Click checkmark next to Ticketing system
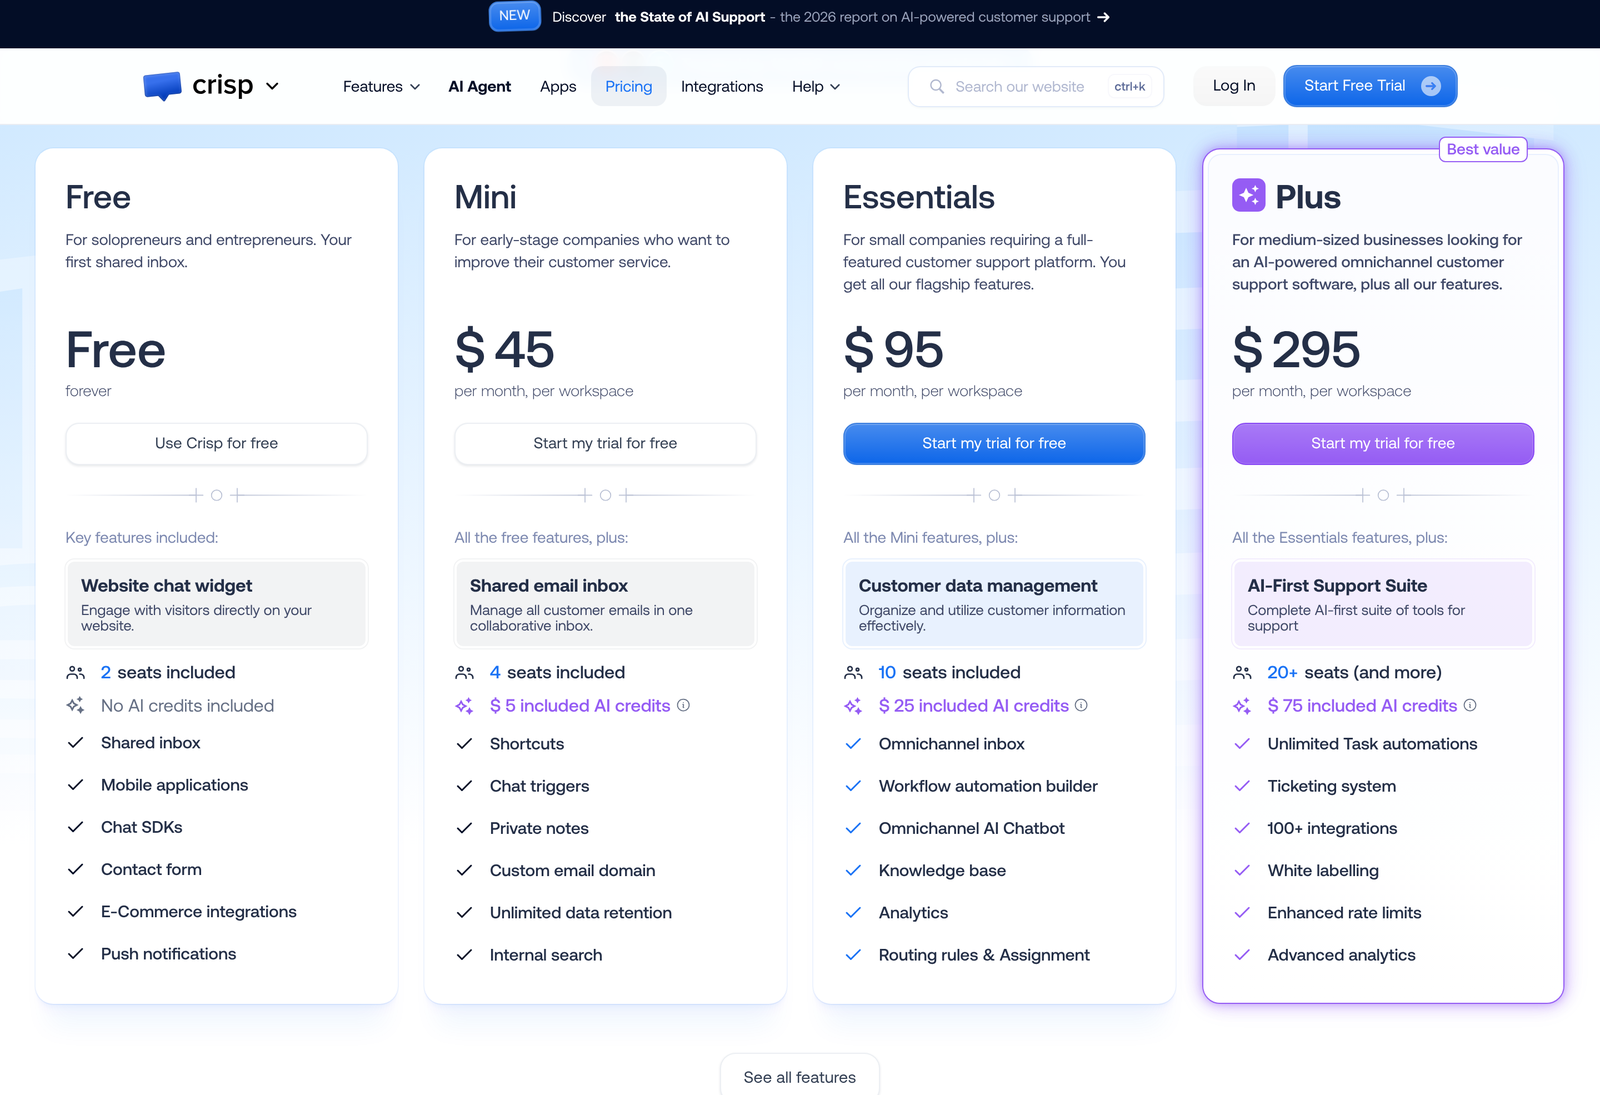The width and height of the screenshot is (1600, 1095). (x=1242, y=786)
